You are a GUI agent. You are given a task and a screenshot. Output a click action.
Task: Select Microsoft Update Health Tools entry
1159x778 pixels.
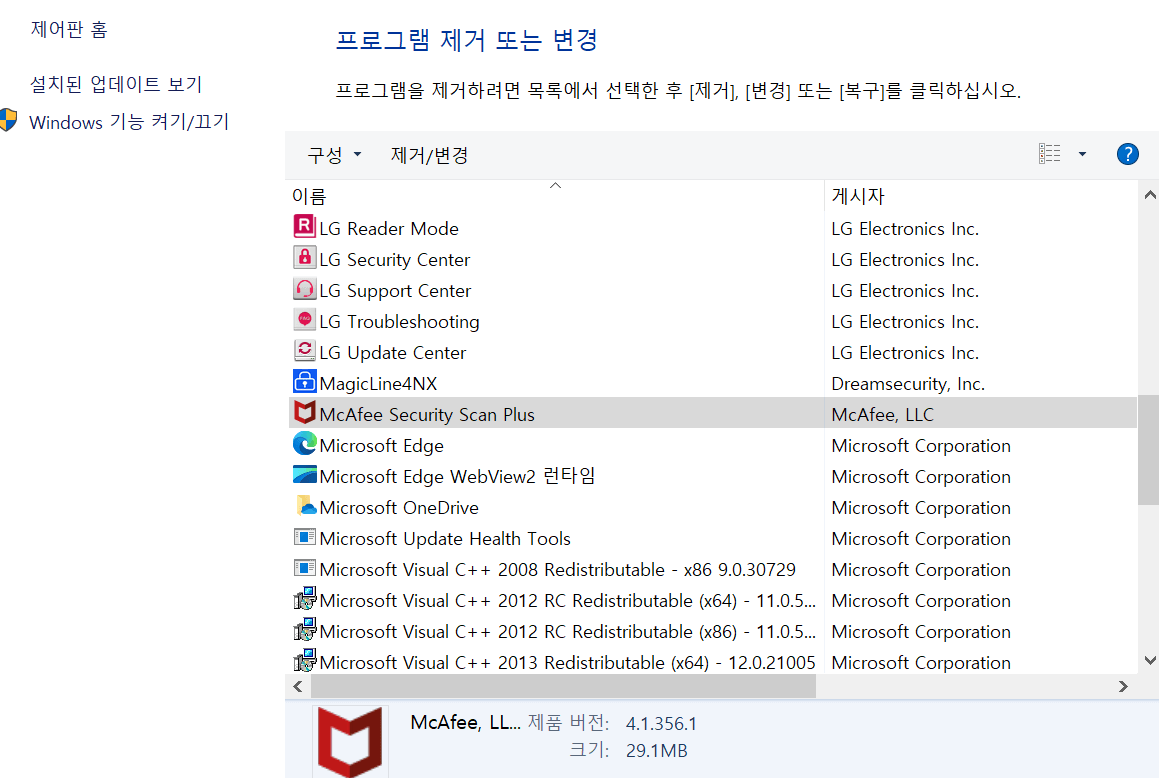tap(713, 539)
